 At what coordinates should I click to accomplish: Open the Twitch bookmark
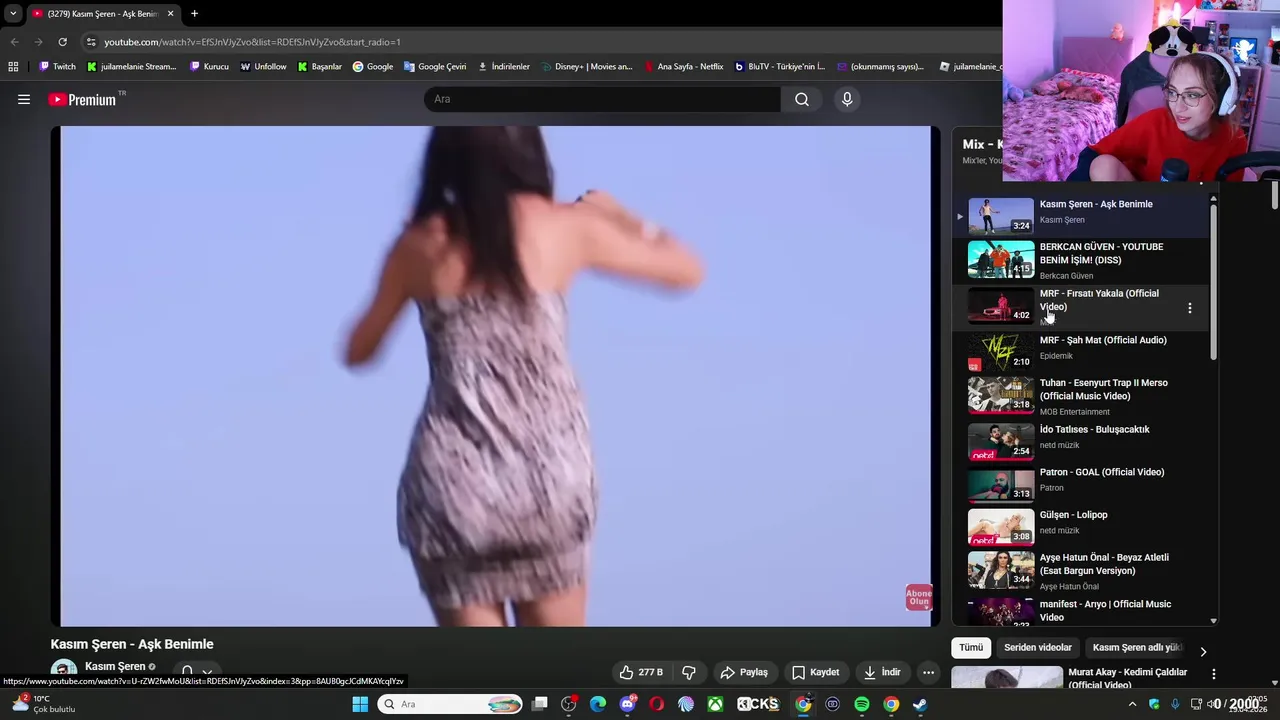click(x=57, y=67)
